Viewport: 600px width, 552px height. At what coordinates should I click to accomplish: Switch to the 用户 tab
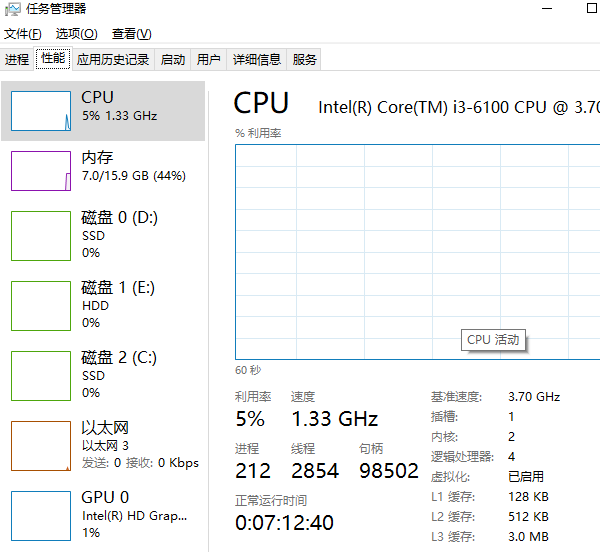pyautogui.click(x=209, y=60)
